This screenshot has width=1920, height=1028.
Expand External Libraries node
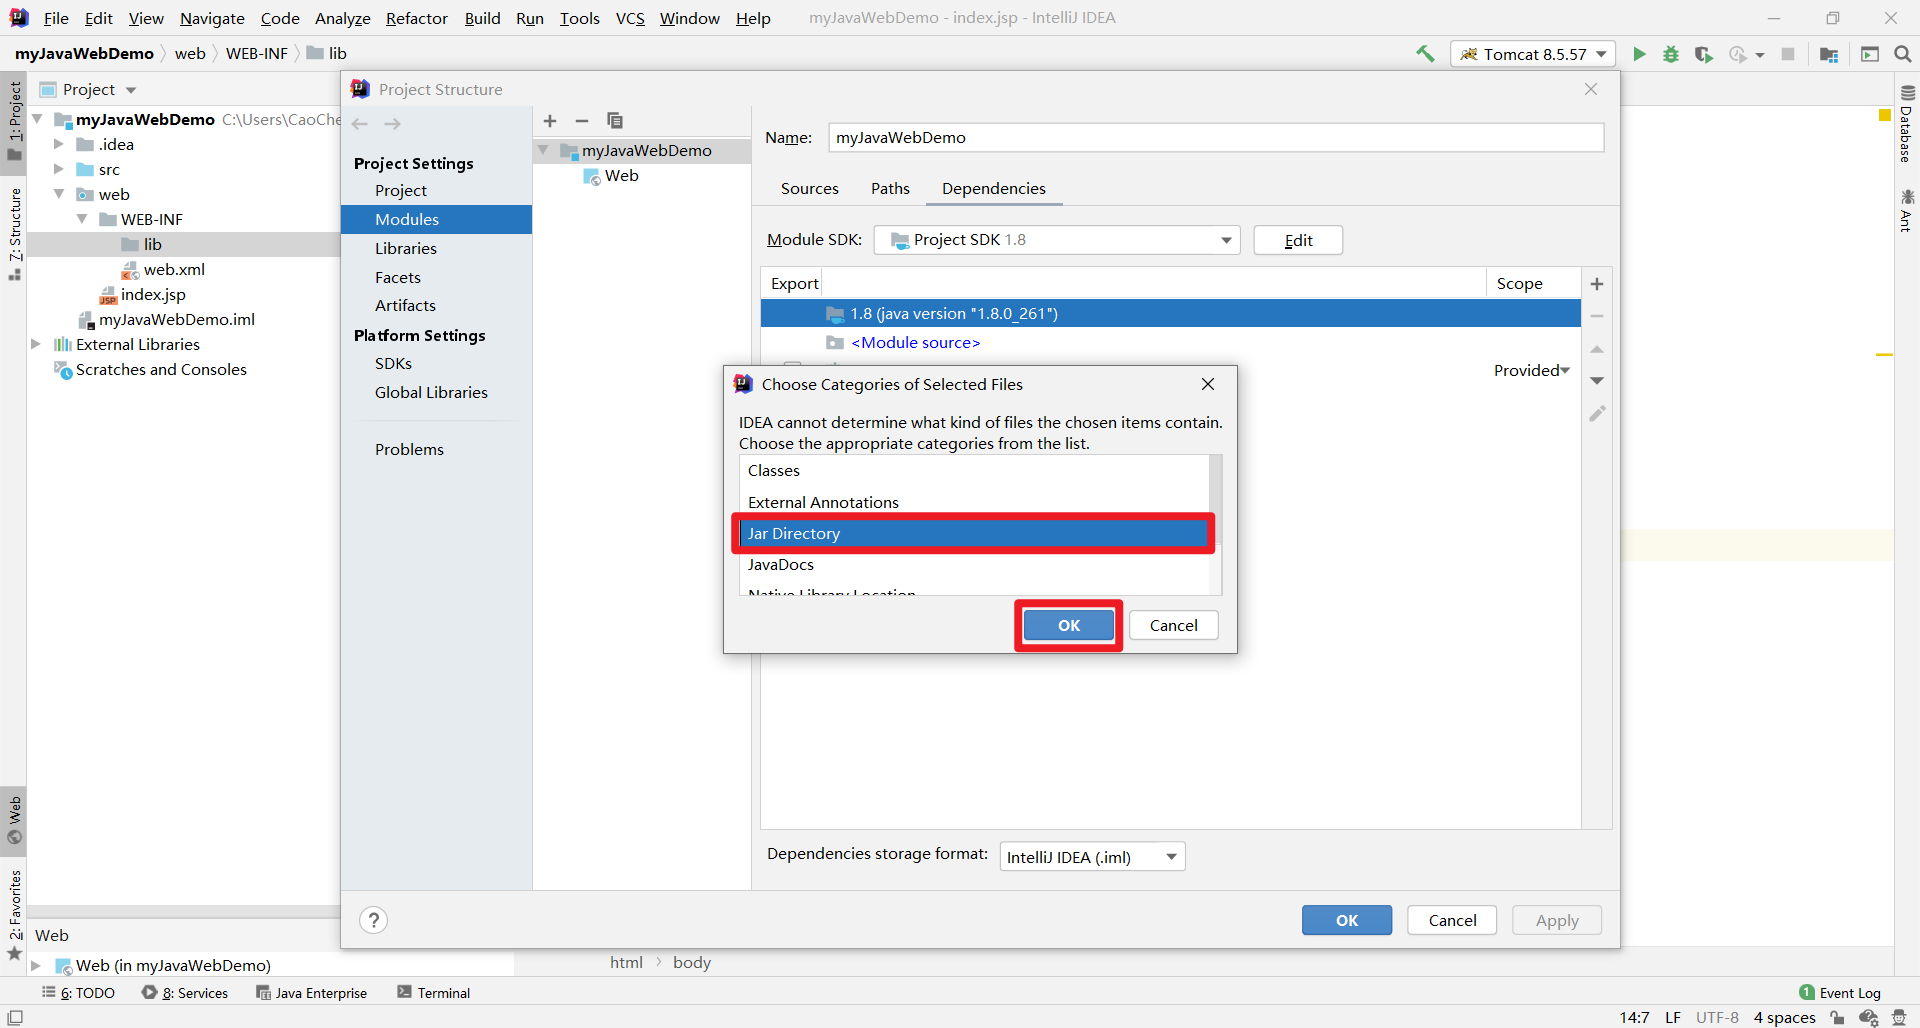(x=36, y=344)
